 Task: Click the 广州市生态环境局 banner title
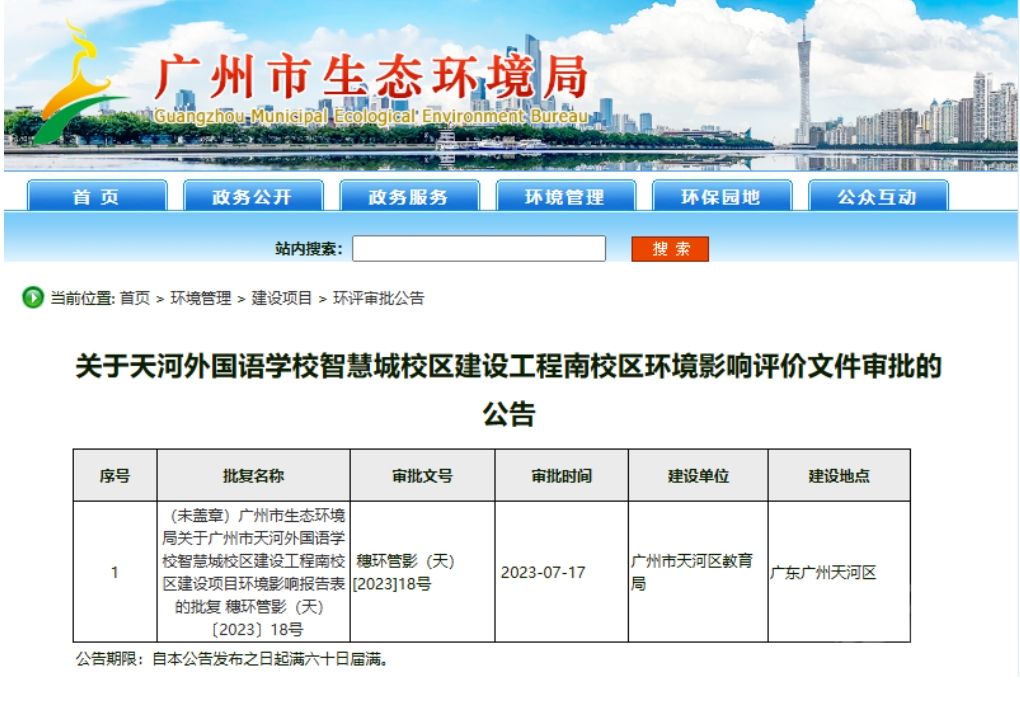click(372, 77)
